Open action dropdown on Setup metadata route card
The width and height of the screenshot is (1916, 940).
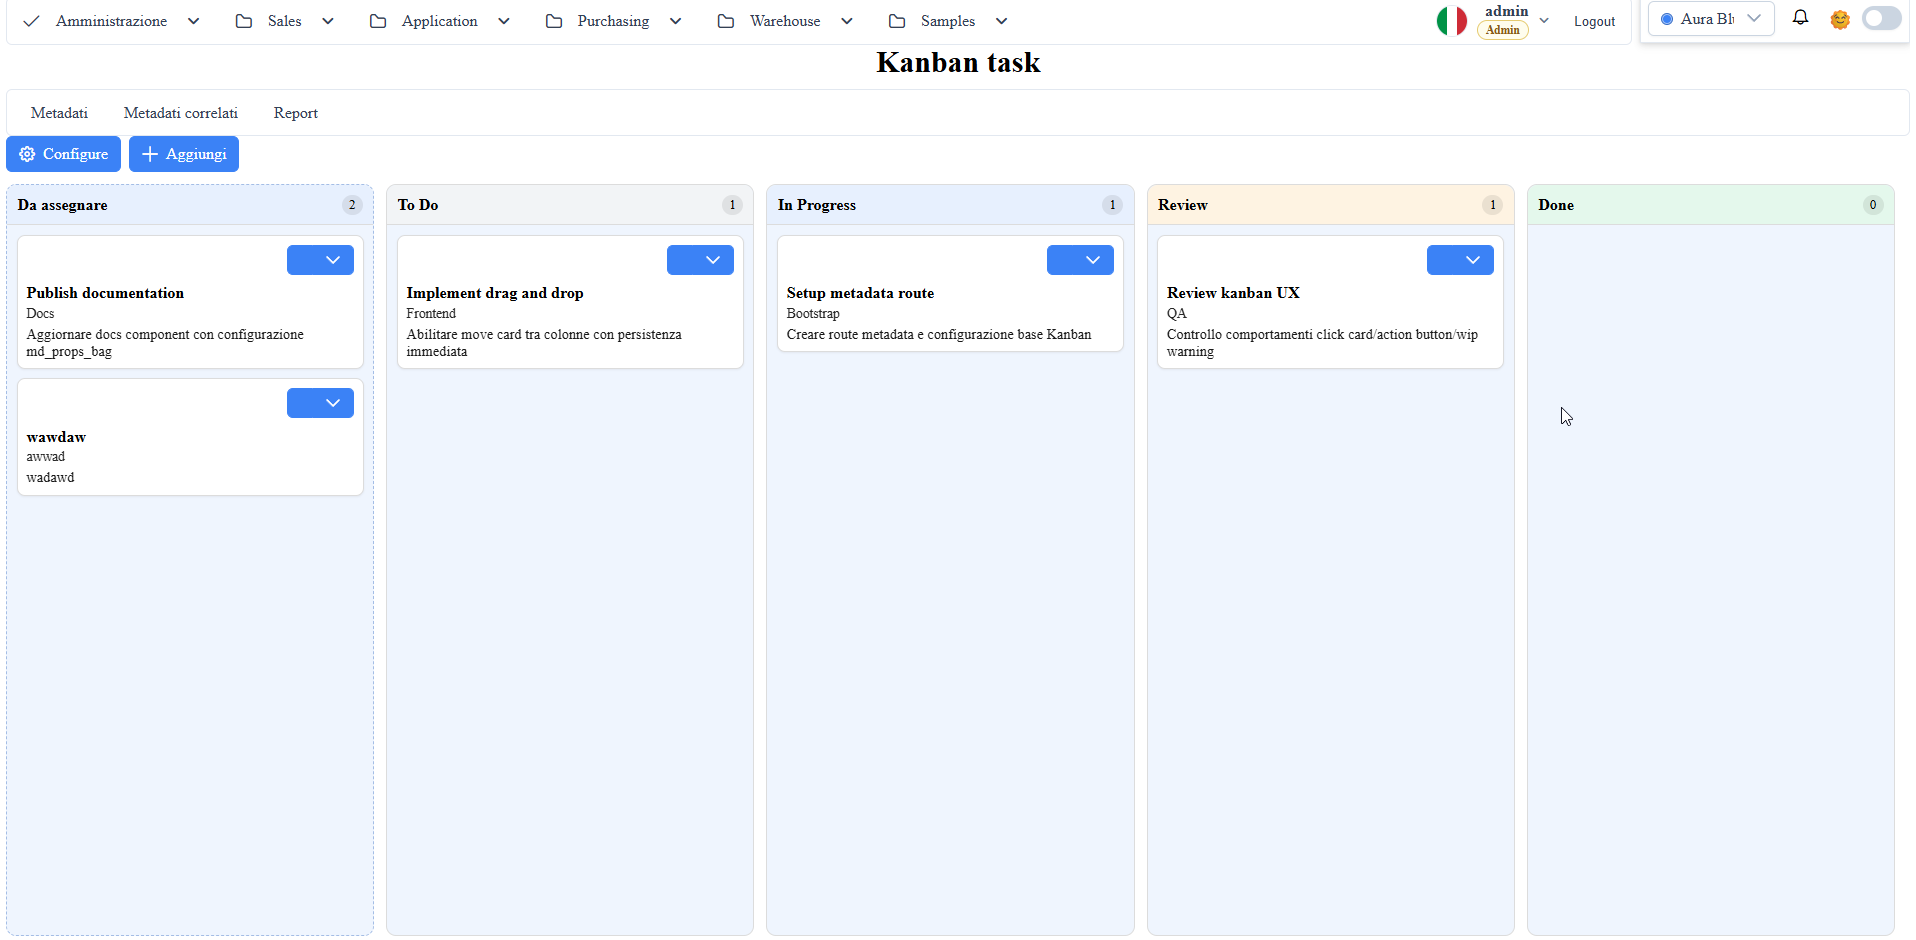1080,260
